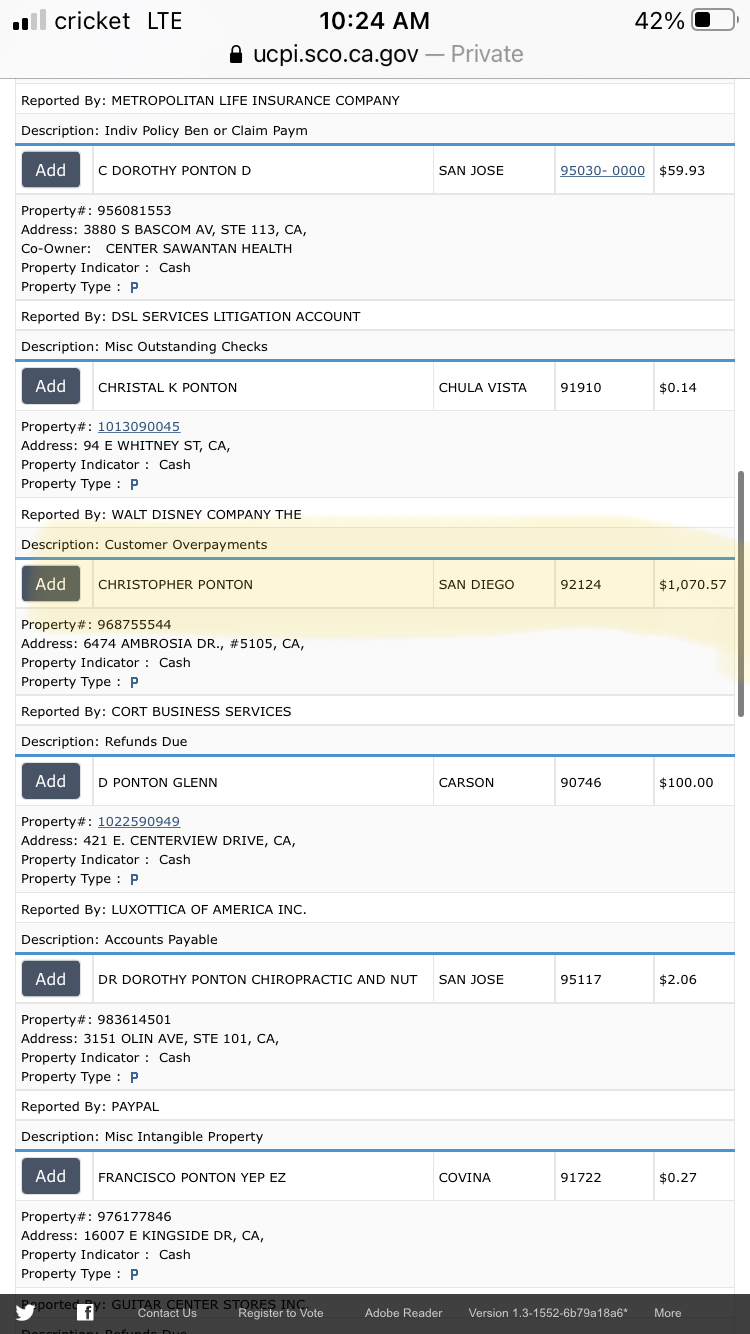Select the $1,070.57 amount cell
Screen dimensions: 750x1334
[x=694, y=584]
